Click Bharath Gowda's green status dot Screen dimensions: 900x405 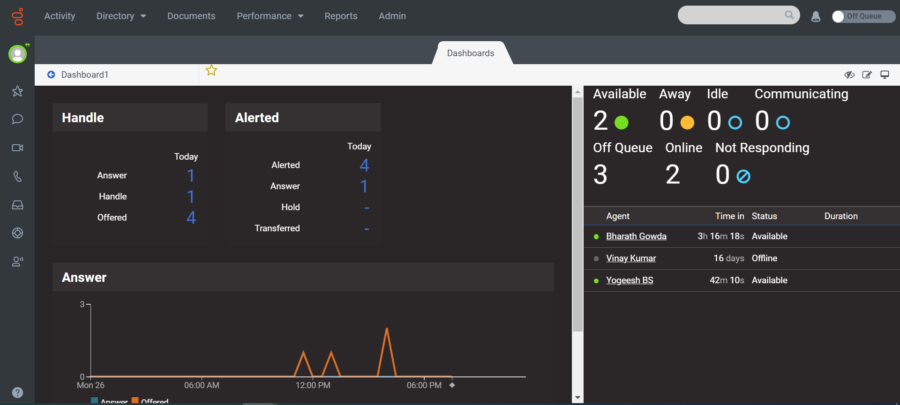pyautogui.click(x=596, y=236)
